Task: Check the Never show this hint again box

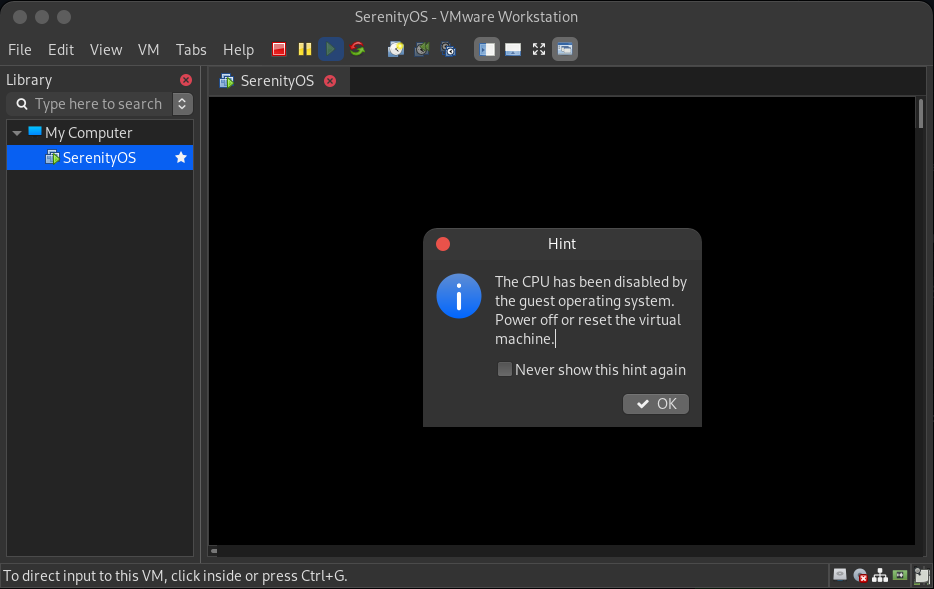Action: point(505,369)
